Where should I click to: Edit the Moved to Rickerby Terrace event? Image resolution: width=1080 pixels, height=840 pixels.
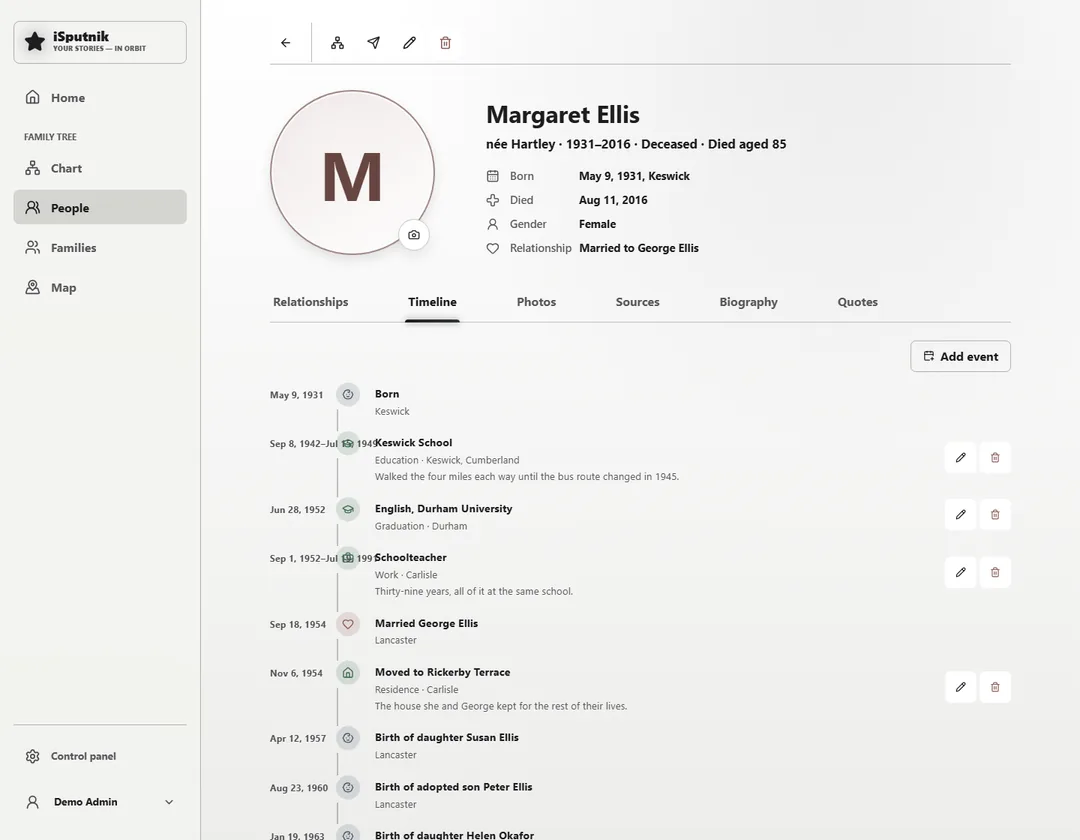tap(961, 687)
